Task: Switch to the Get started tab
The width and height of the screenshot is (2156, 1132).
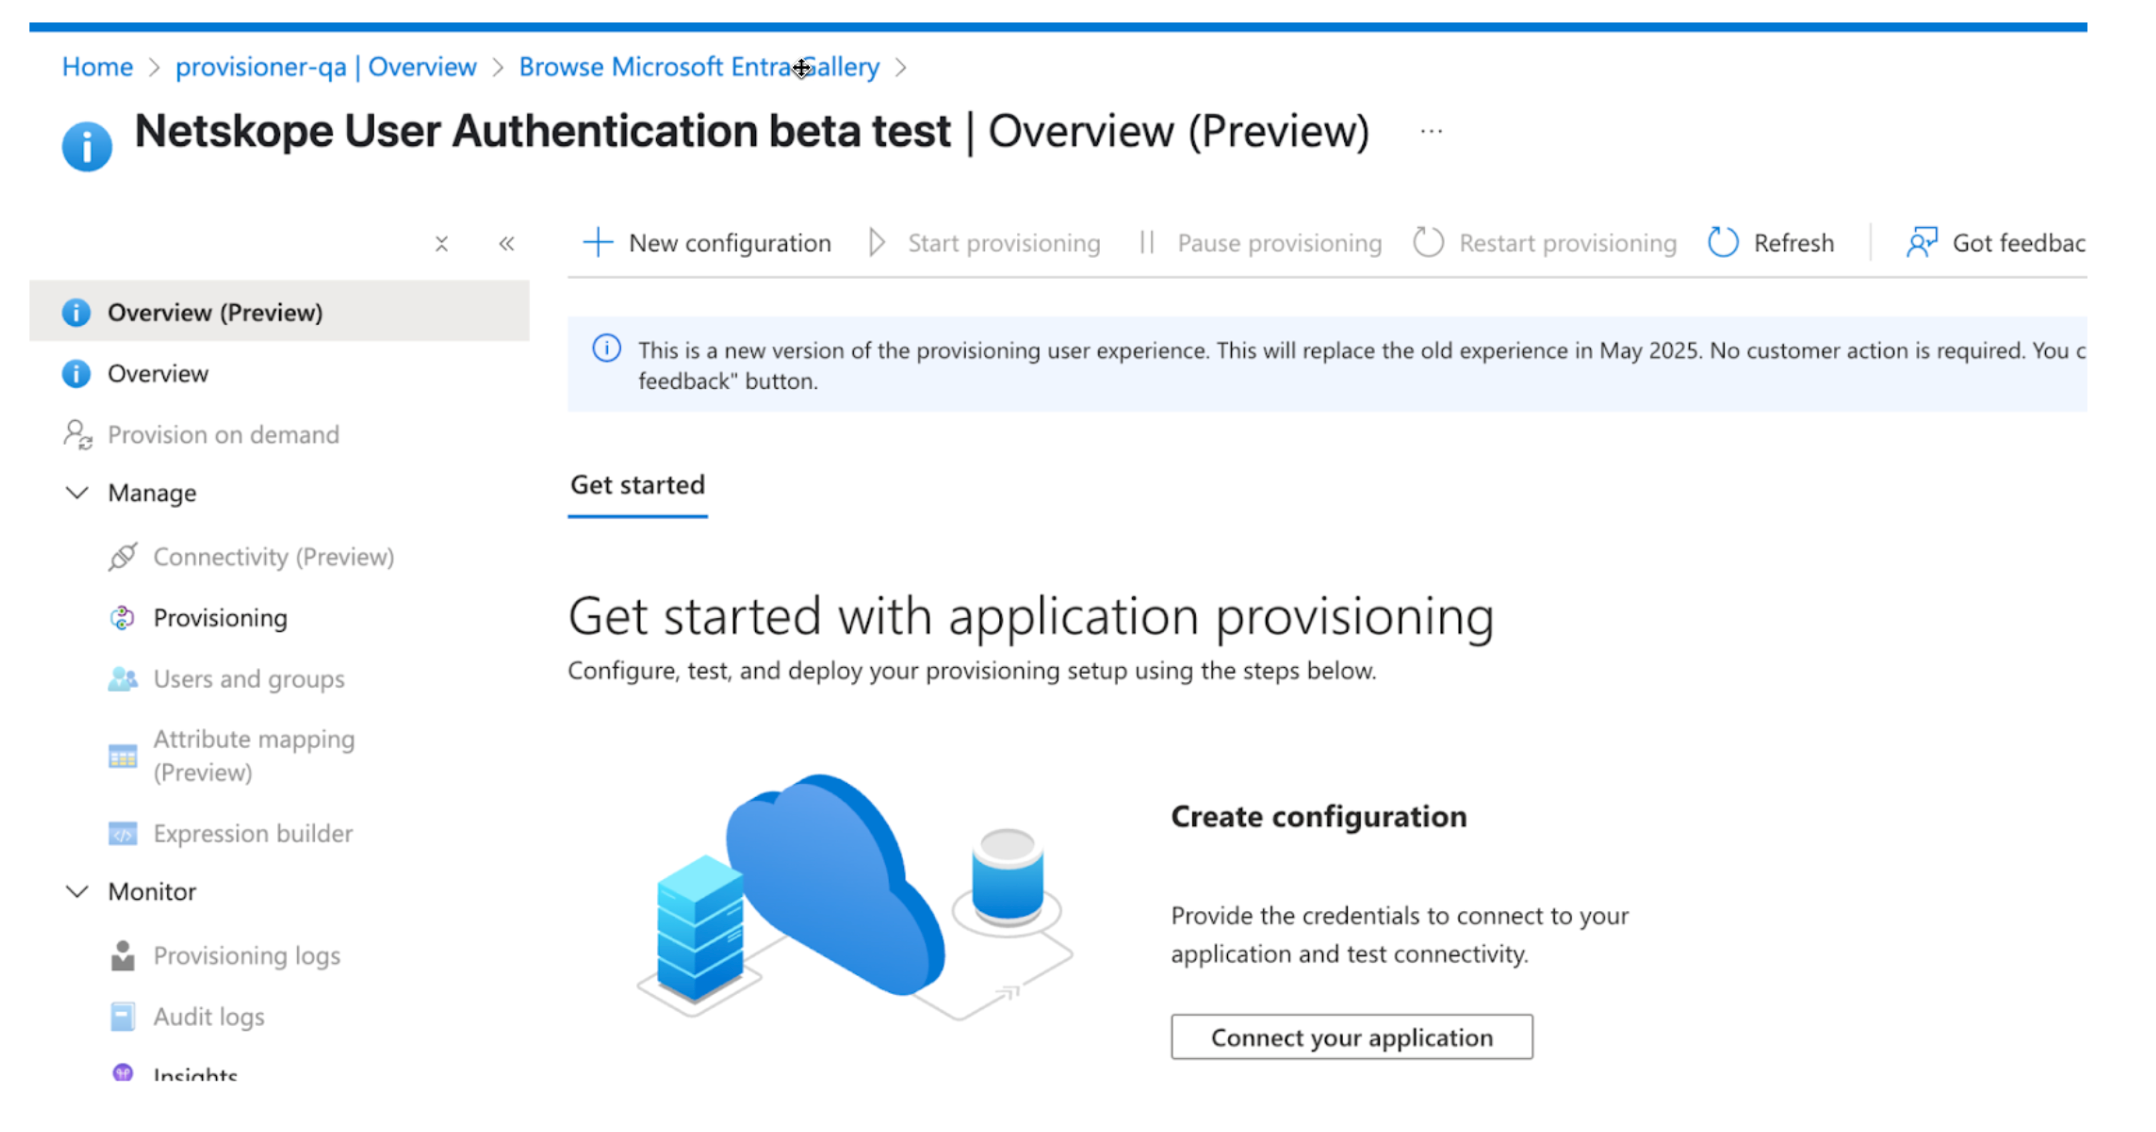Action: (637, 485)
